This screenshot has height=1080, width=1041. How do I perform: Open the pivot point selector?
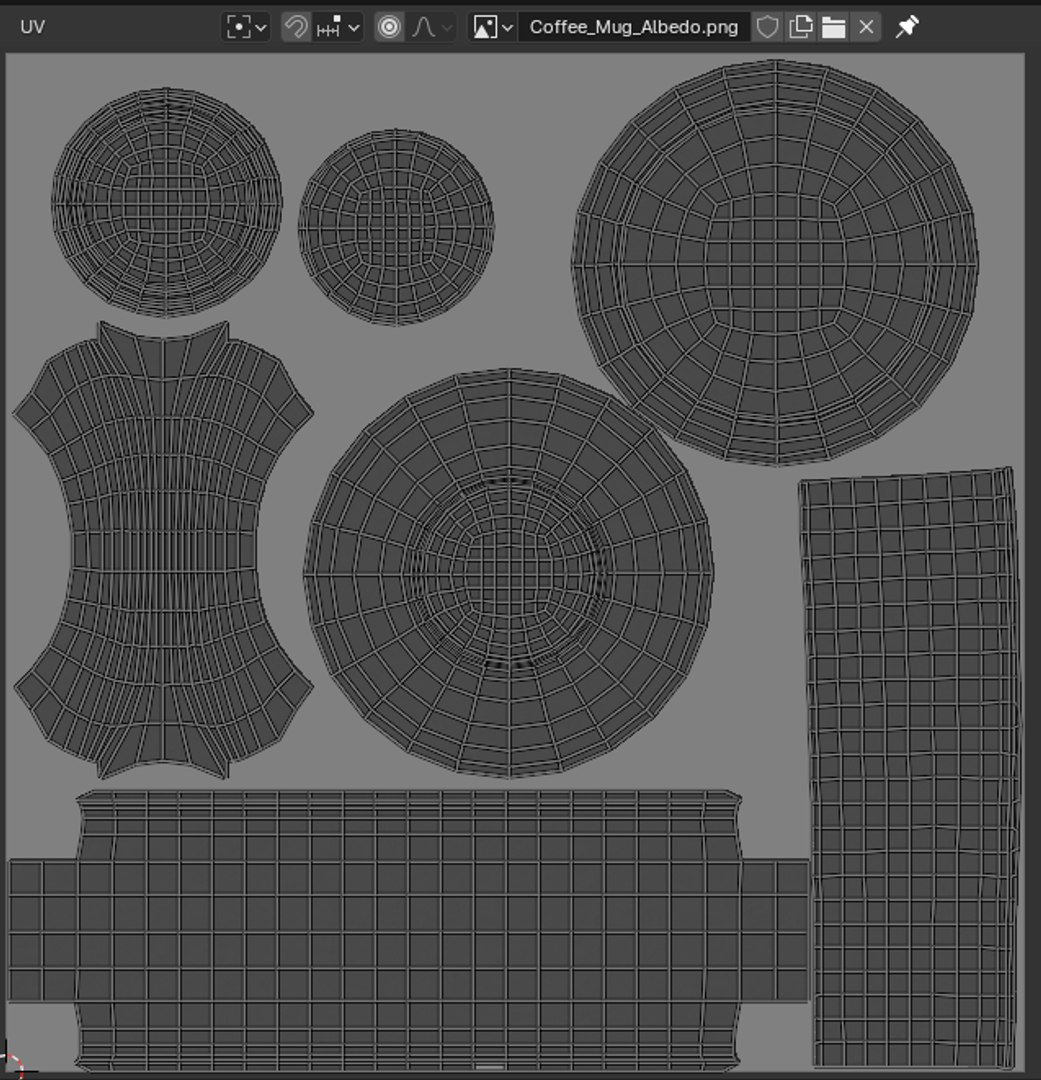coord(246,28)
